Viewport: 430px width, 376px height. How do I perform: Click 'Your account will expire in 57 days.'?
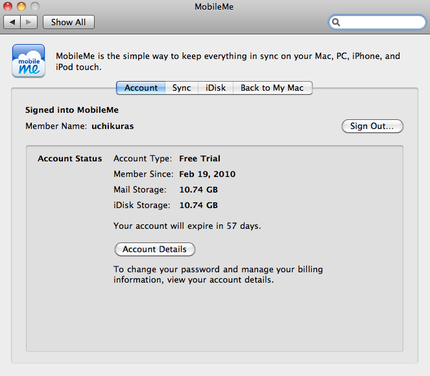click(x=187, y=226)
